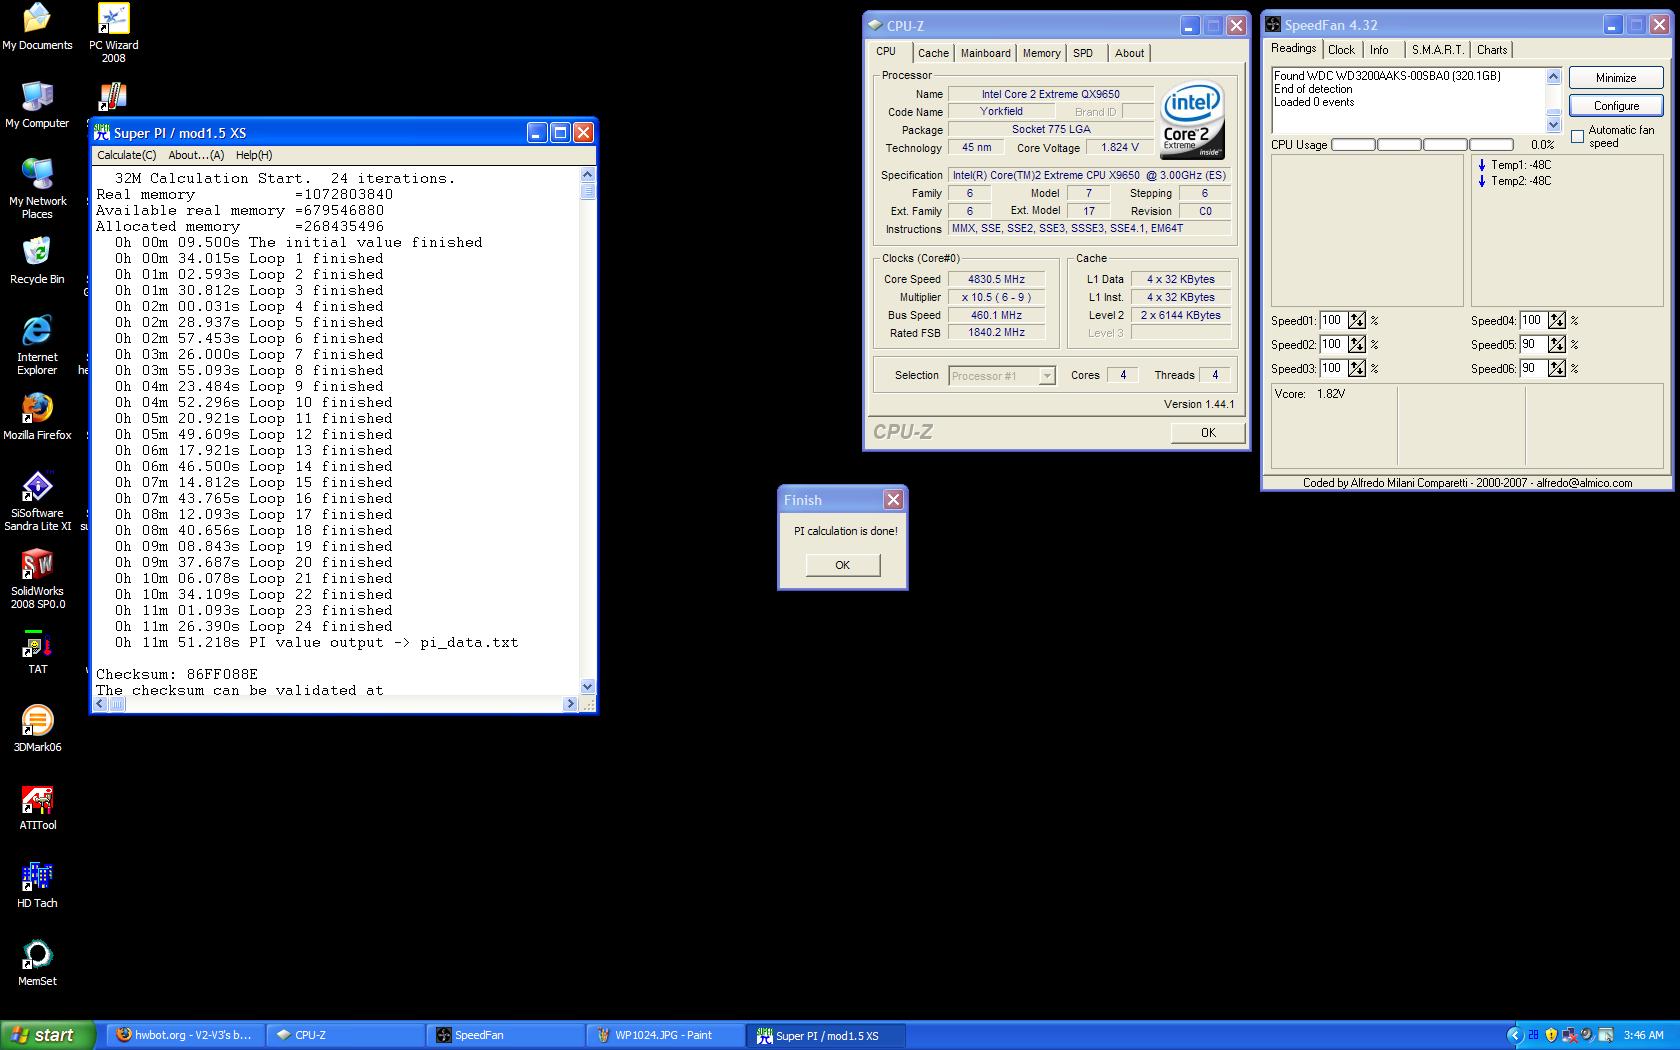Click Speed06 percent adjust icon
Image resolution: width=1680 pixels, height=1050 pixels.
click(1556, 368)
